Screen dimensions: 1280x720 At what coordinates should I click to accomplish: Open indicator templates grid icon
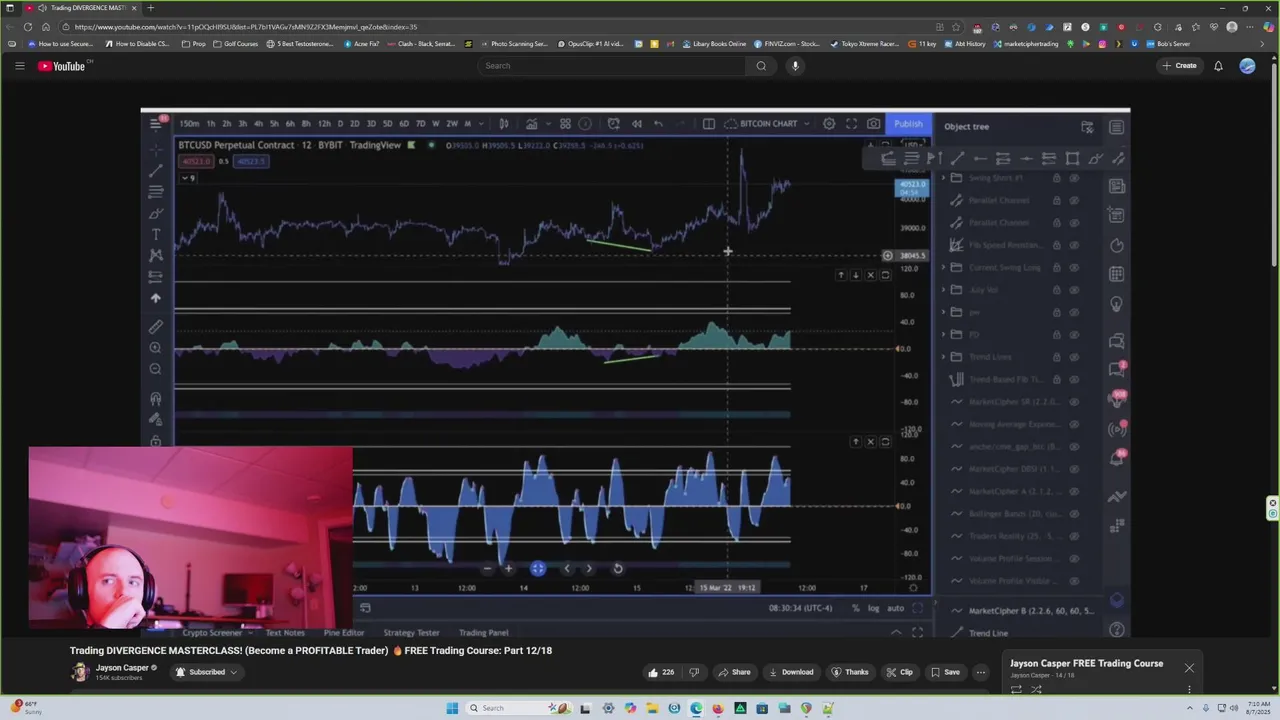(x=565, y=124)
